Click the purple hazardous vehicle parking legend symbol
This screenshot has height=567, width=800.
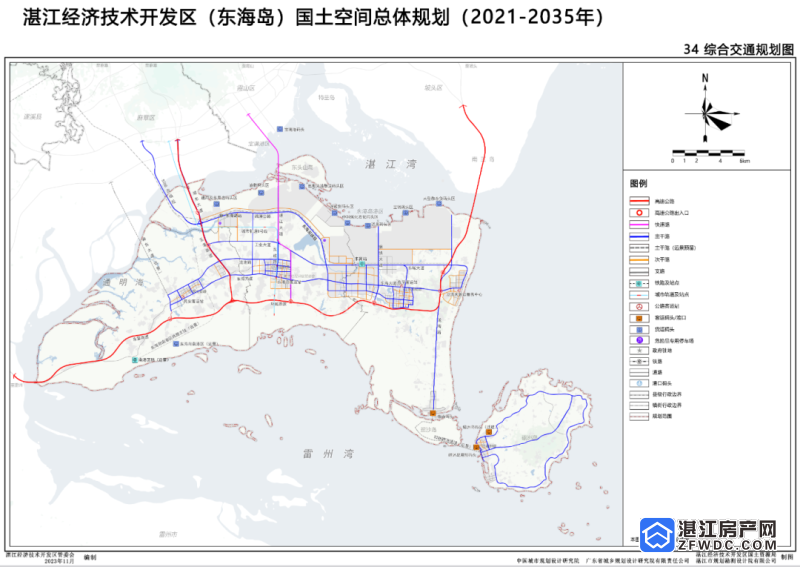[x=639, y=340]
